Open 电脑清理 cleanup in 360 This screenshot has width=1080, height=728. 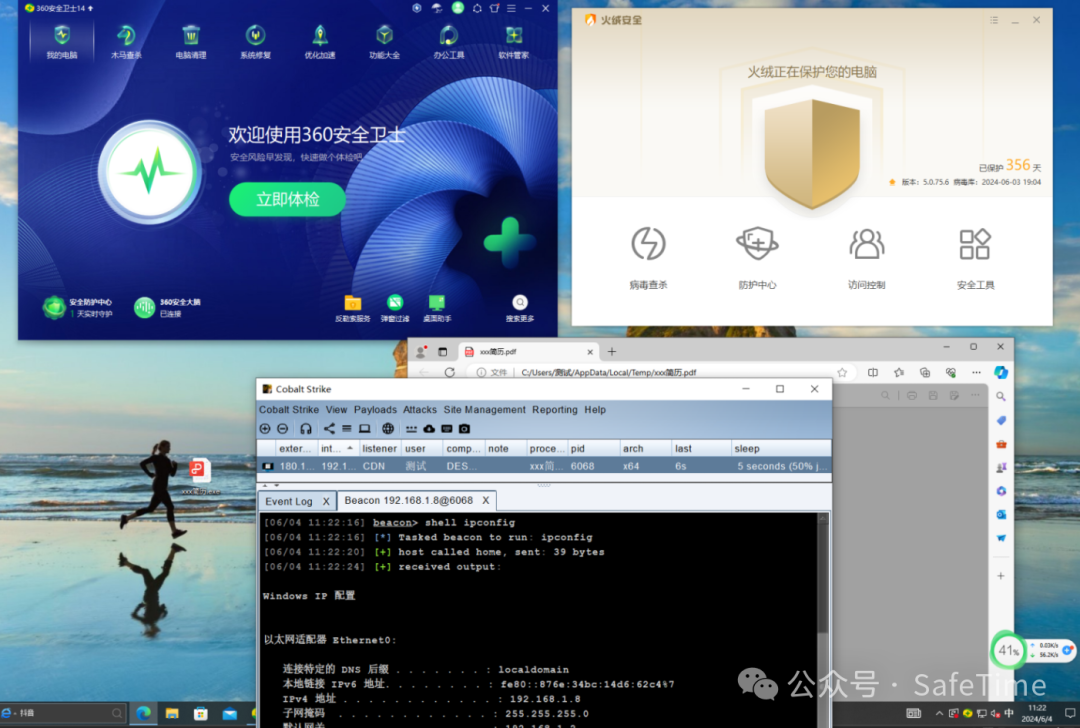(191, 41)
